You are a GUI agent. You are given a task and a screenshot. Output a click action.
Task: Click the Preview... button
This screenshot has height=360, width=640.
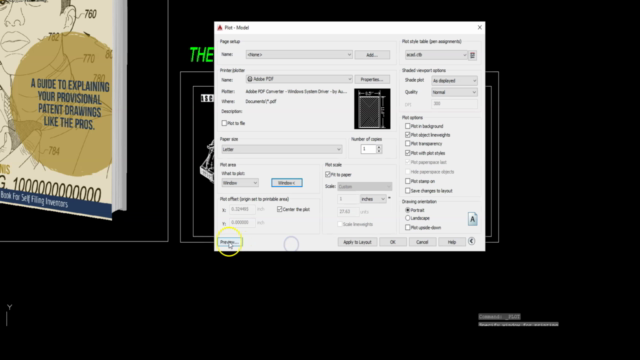229,242
